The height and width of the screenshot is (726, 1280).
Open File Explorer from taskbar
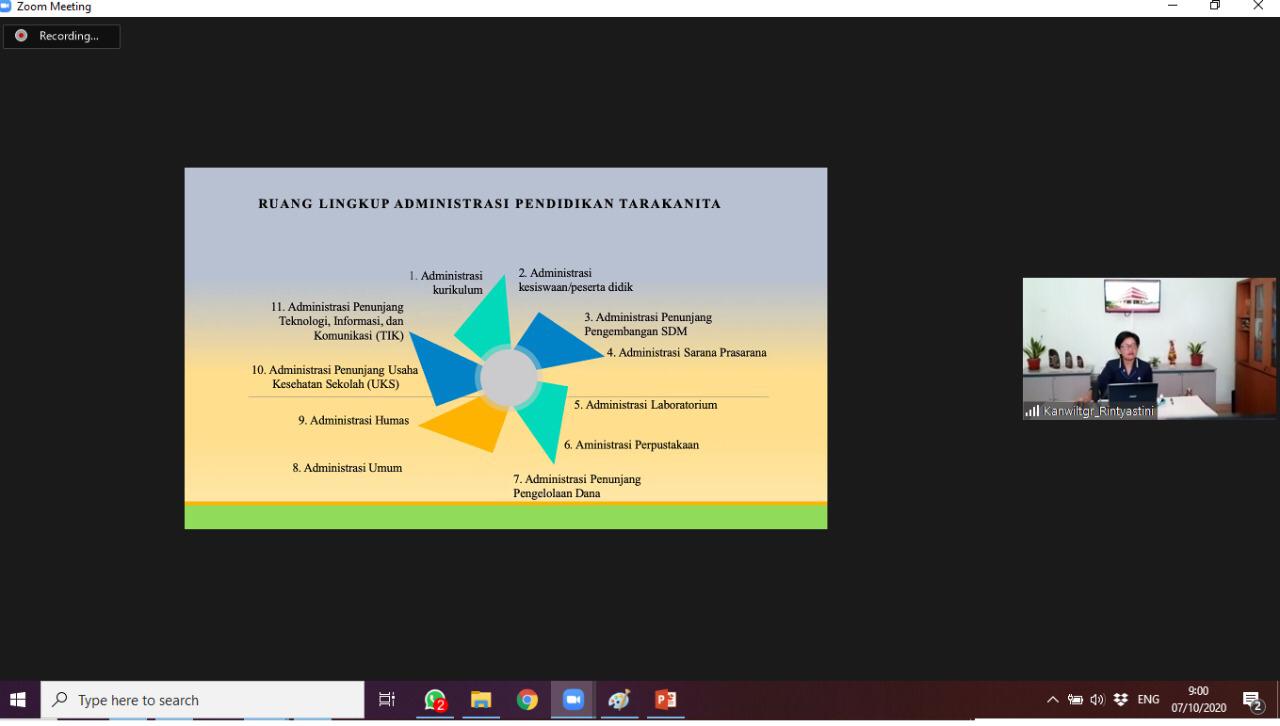pos(481,700)
